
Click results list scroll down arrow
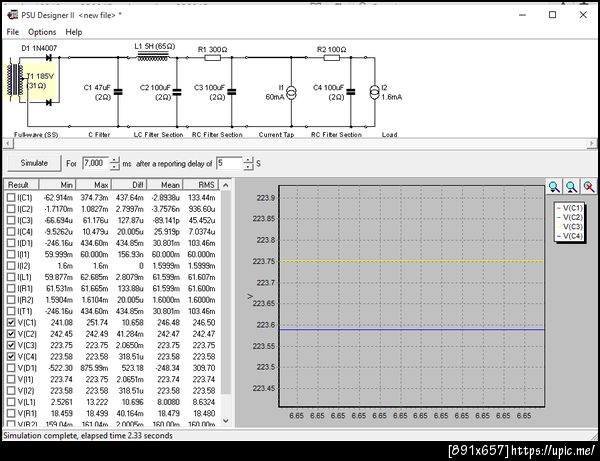click(x=226, y=420)
